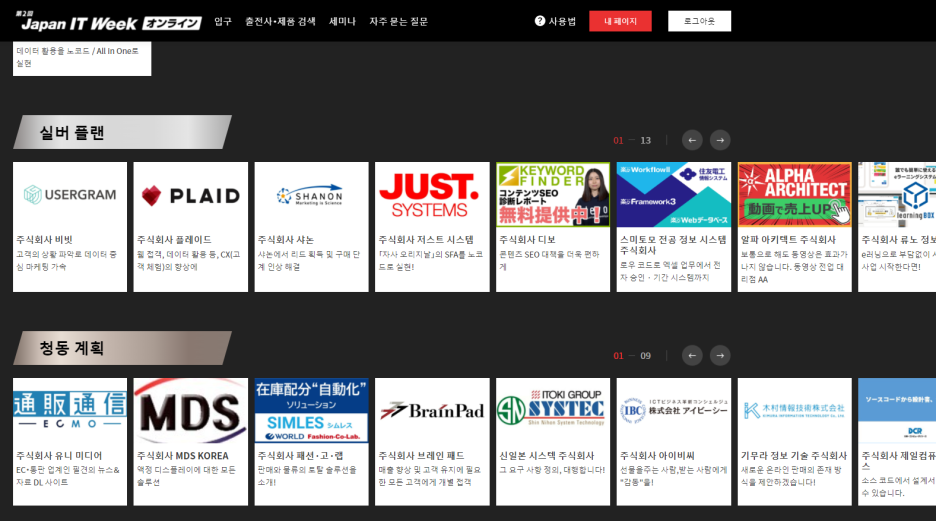This screenshot has height=521, width=936.
Task: Click the 주식회사 샤논 company name
Action: [x=285, y=240]
